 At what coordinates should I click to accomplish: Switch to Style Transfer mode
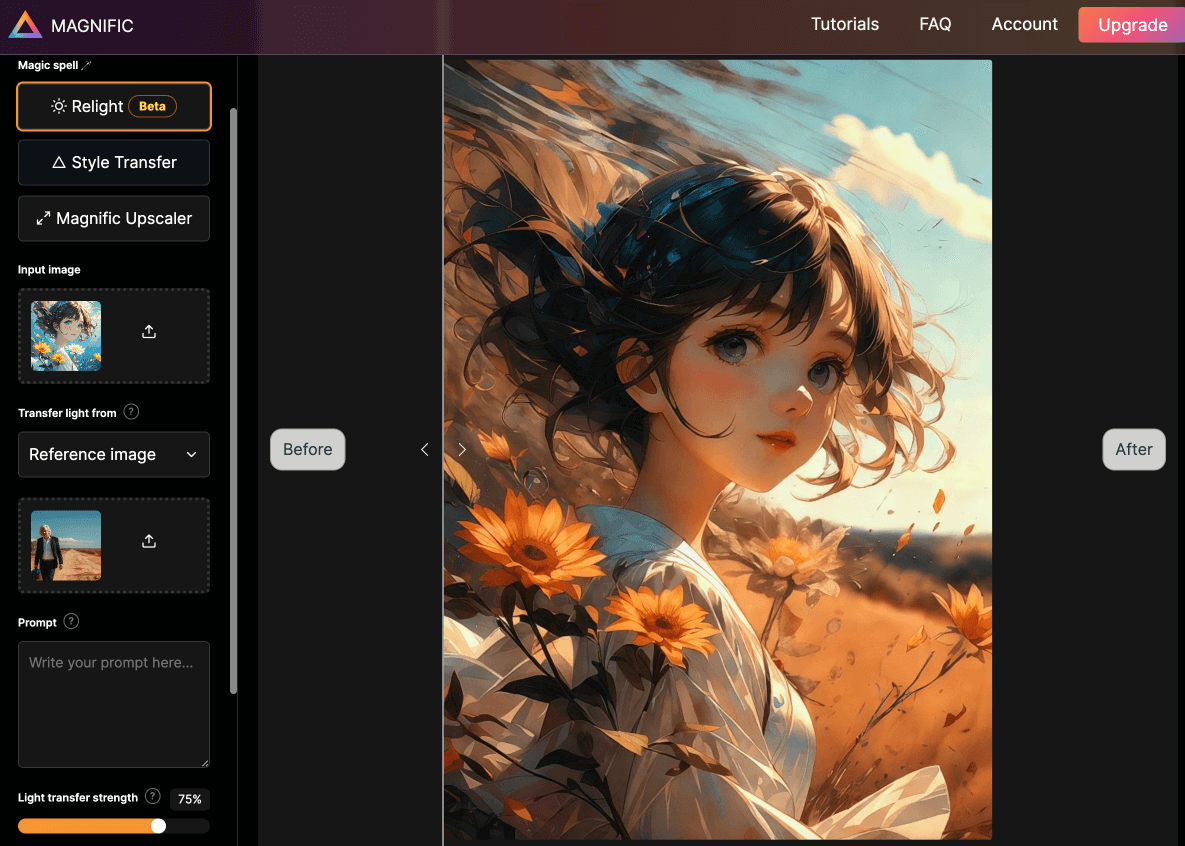(114, 162)
